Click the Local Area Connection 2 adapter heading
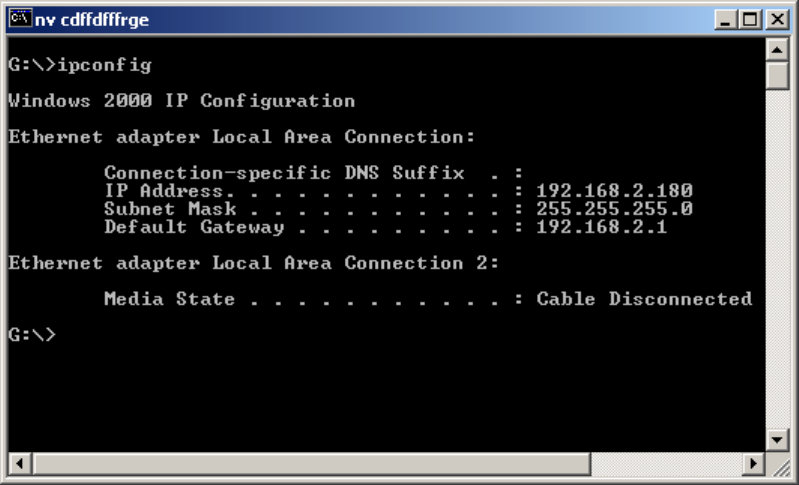This screenshot has width=799, height=485. pos(253,263)
